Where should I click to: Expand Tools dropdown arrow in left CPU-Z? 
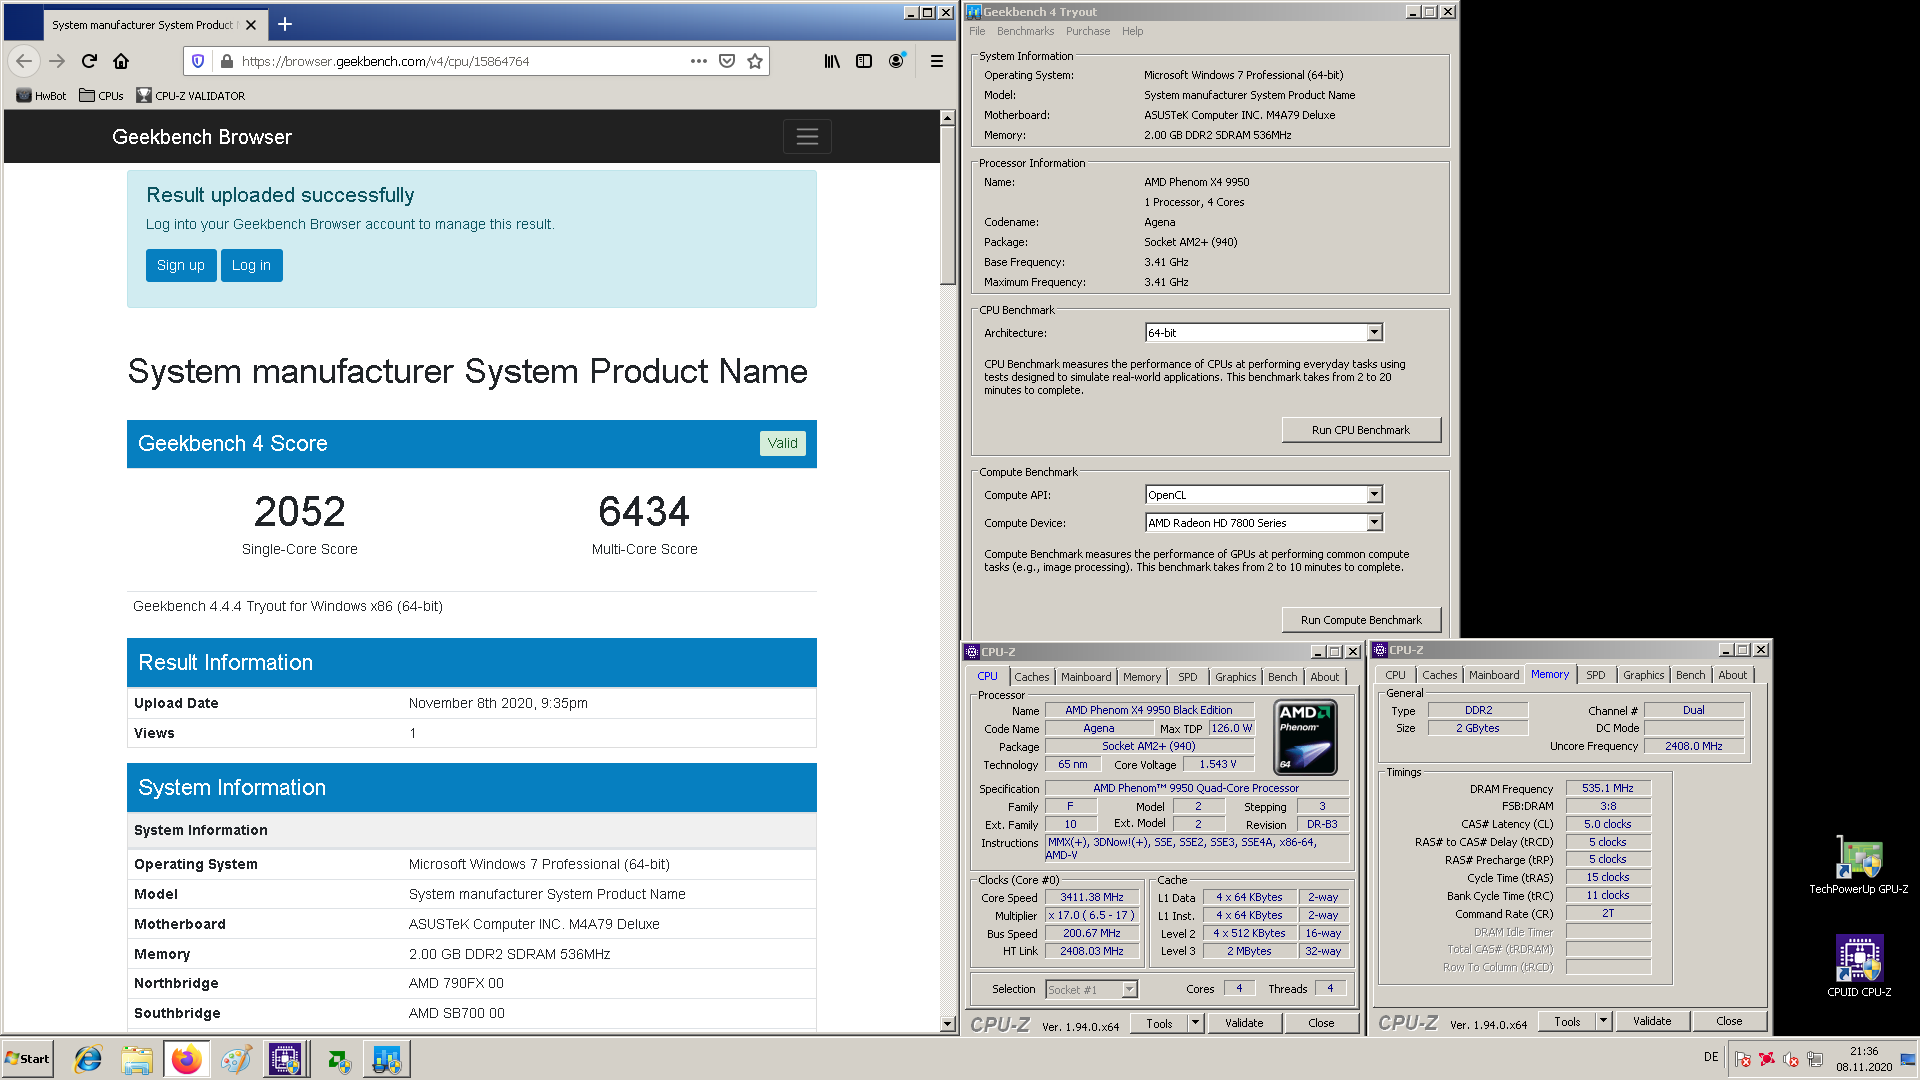coord(1195,1022)
